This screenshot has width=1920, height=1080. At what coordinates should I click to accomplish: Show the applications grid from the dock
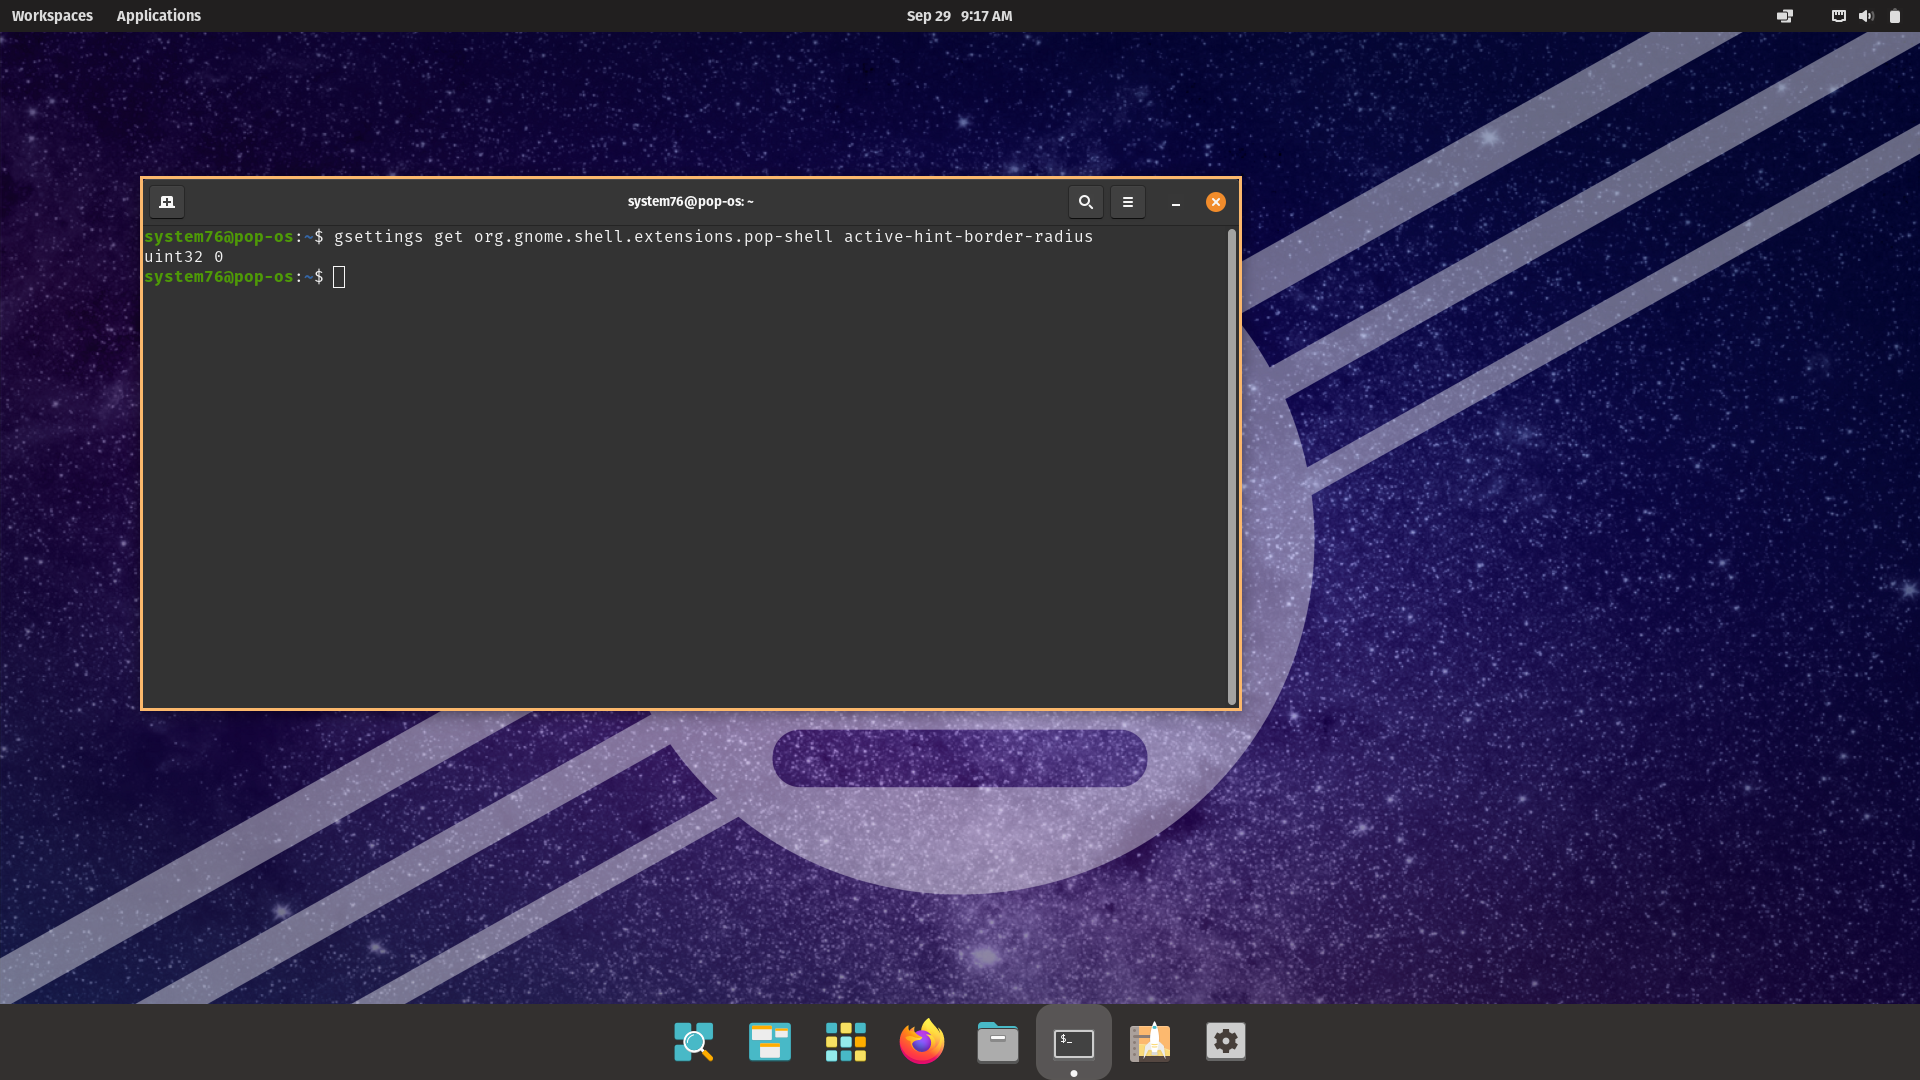pos(845,1042)
